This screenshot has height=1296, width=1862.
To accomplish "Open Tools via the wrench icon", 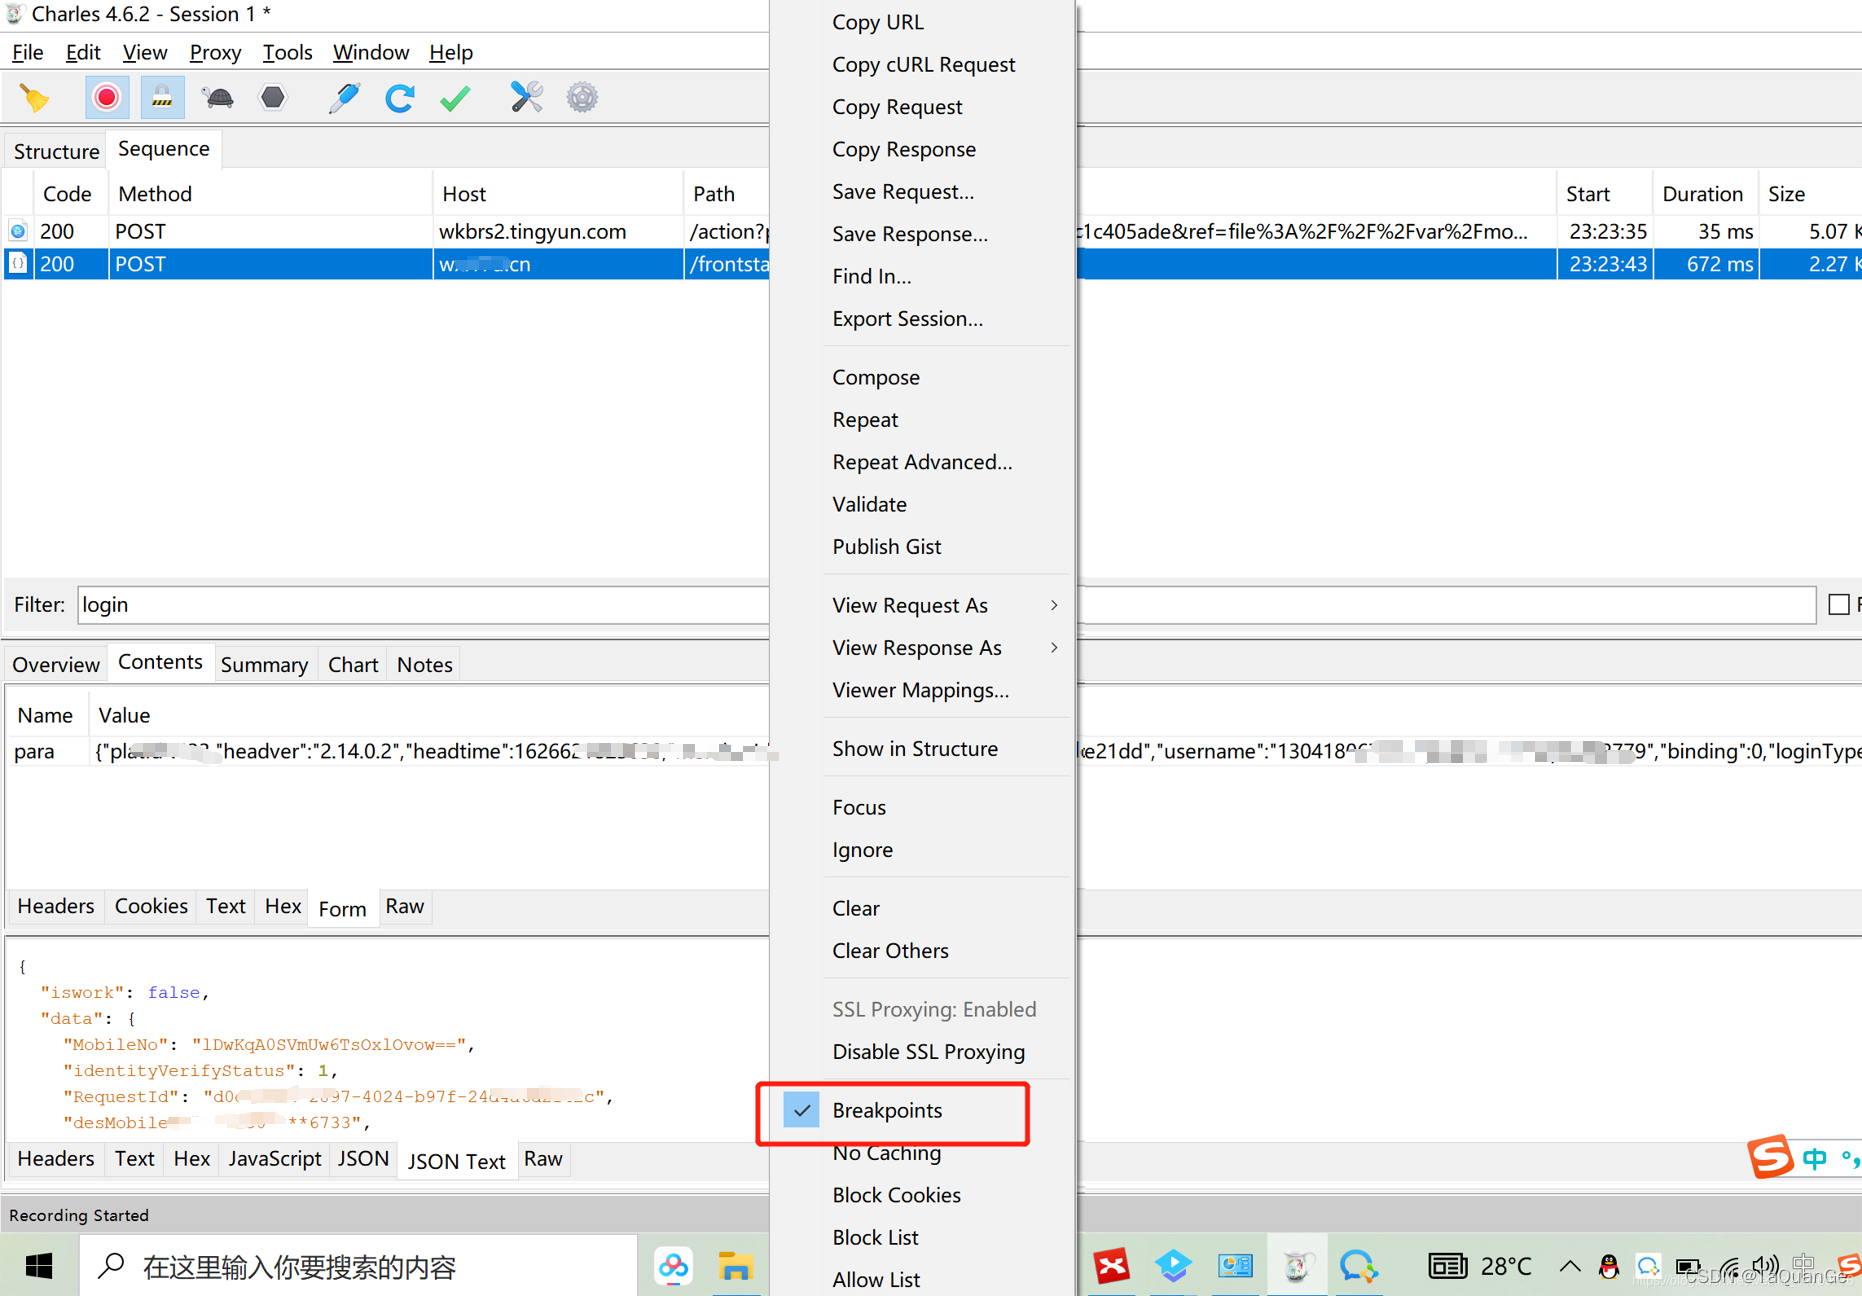I will pos(526,98).
